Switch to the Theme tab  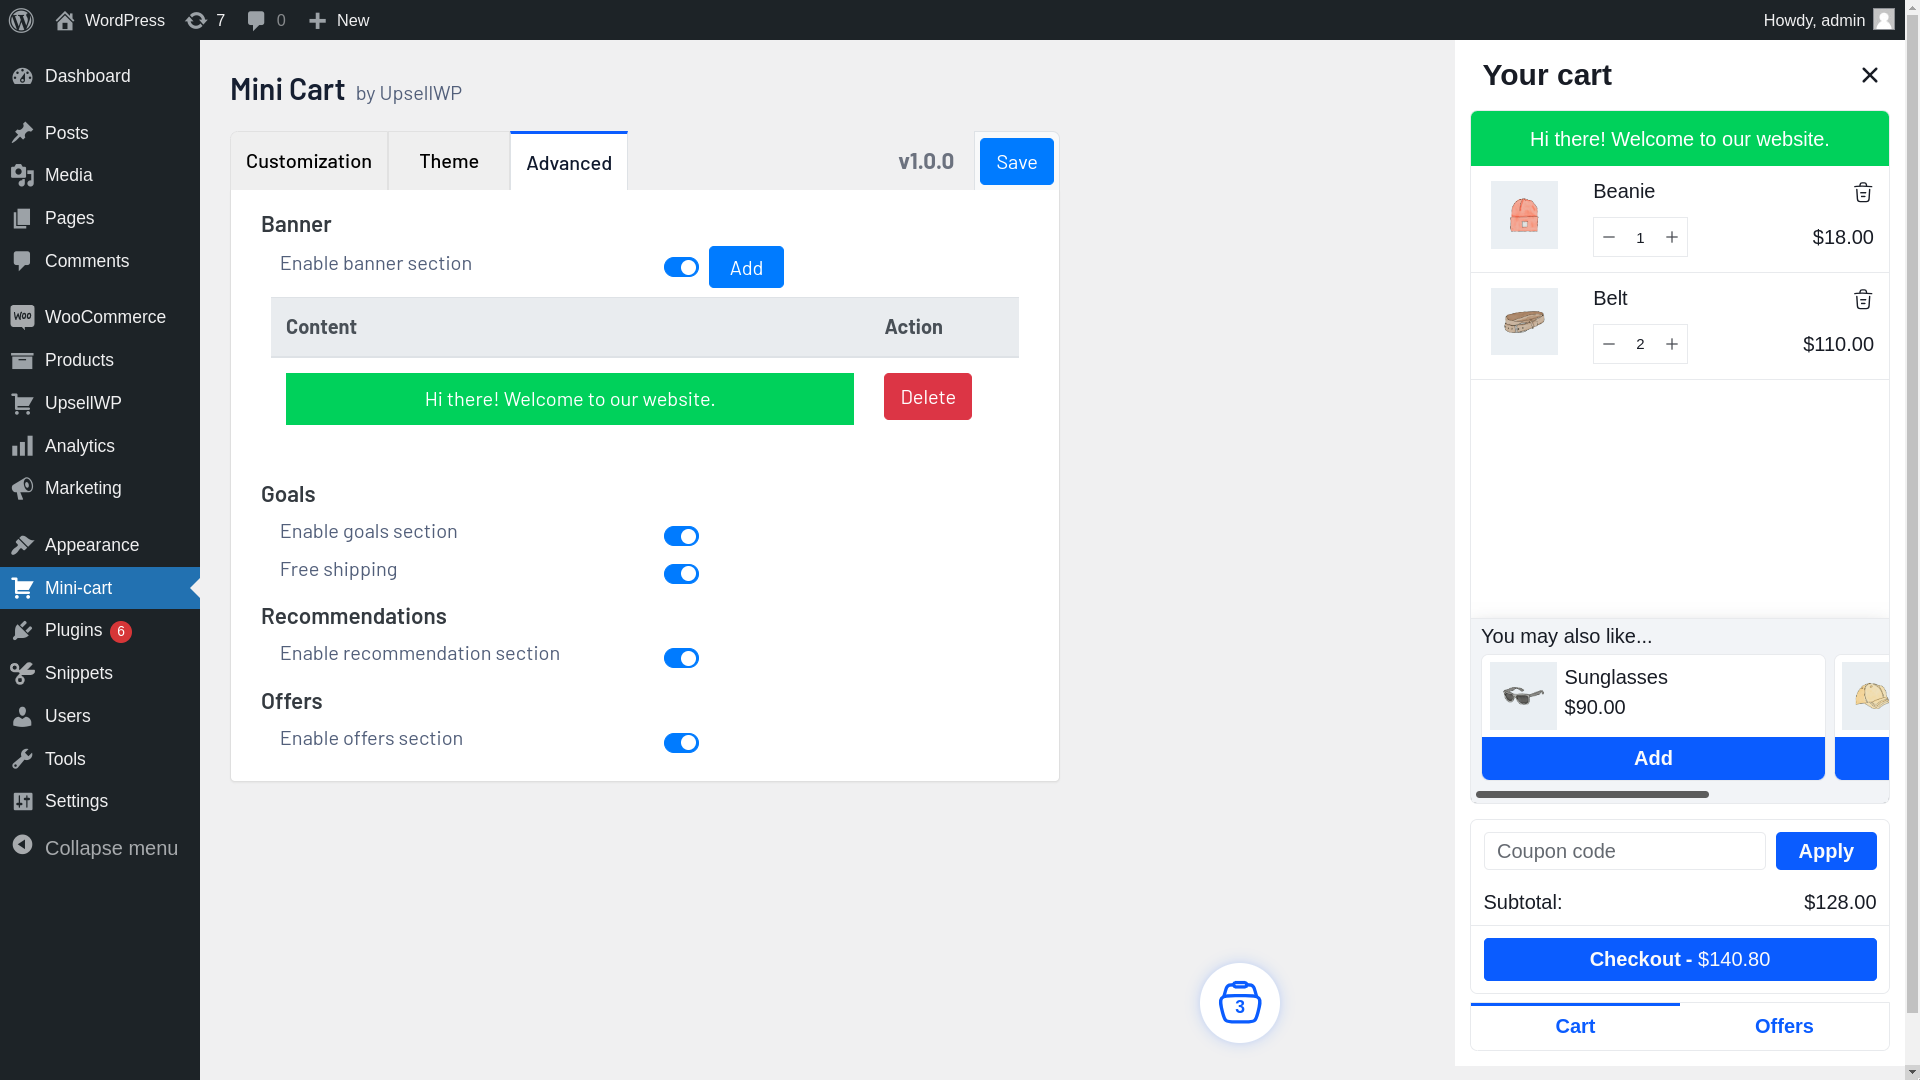[x=449, y=161]
